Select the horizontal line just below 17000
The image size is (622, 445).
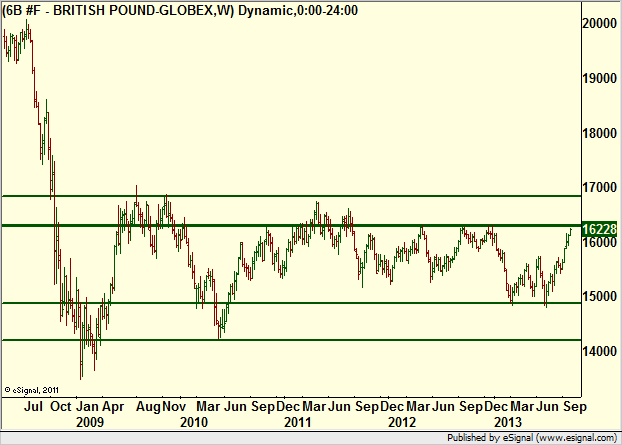292,196
